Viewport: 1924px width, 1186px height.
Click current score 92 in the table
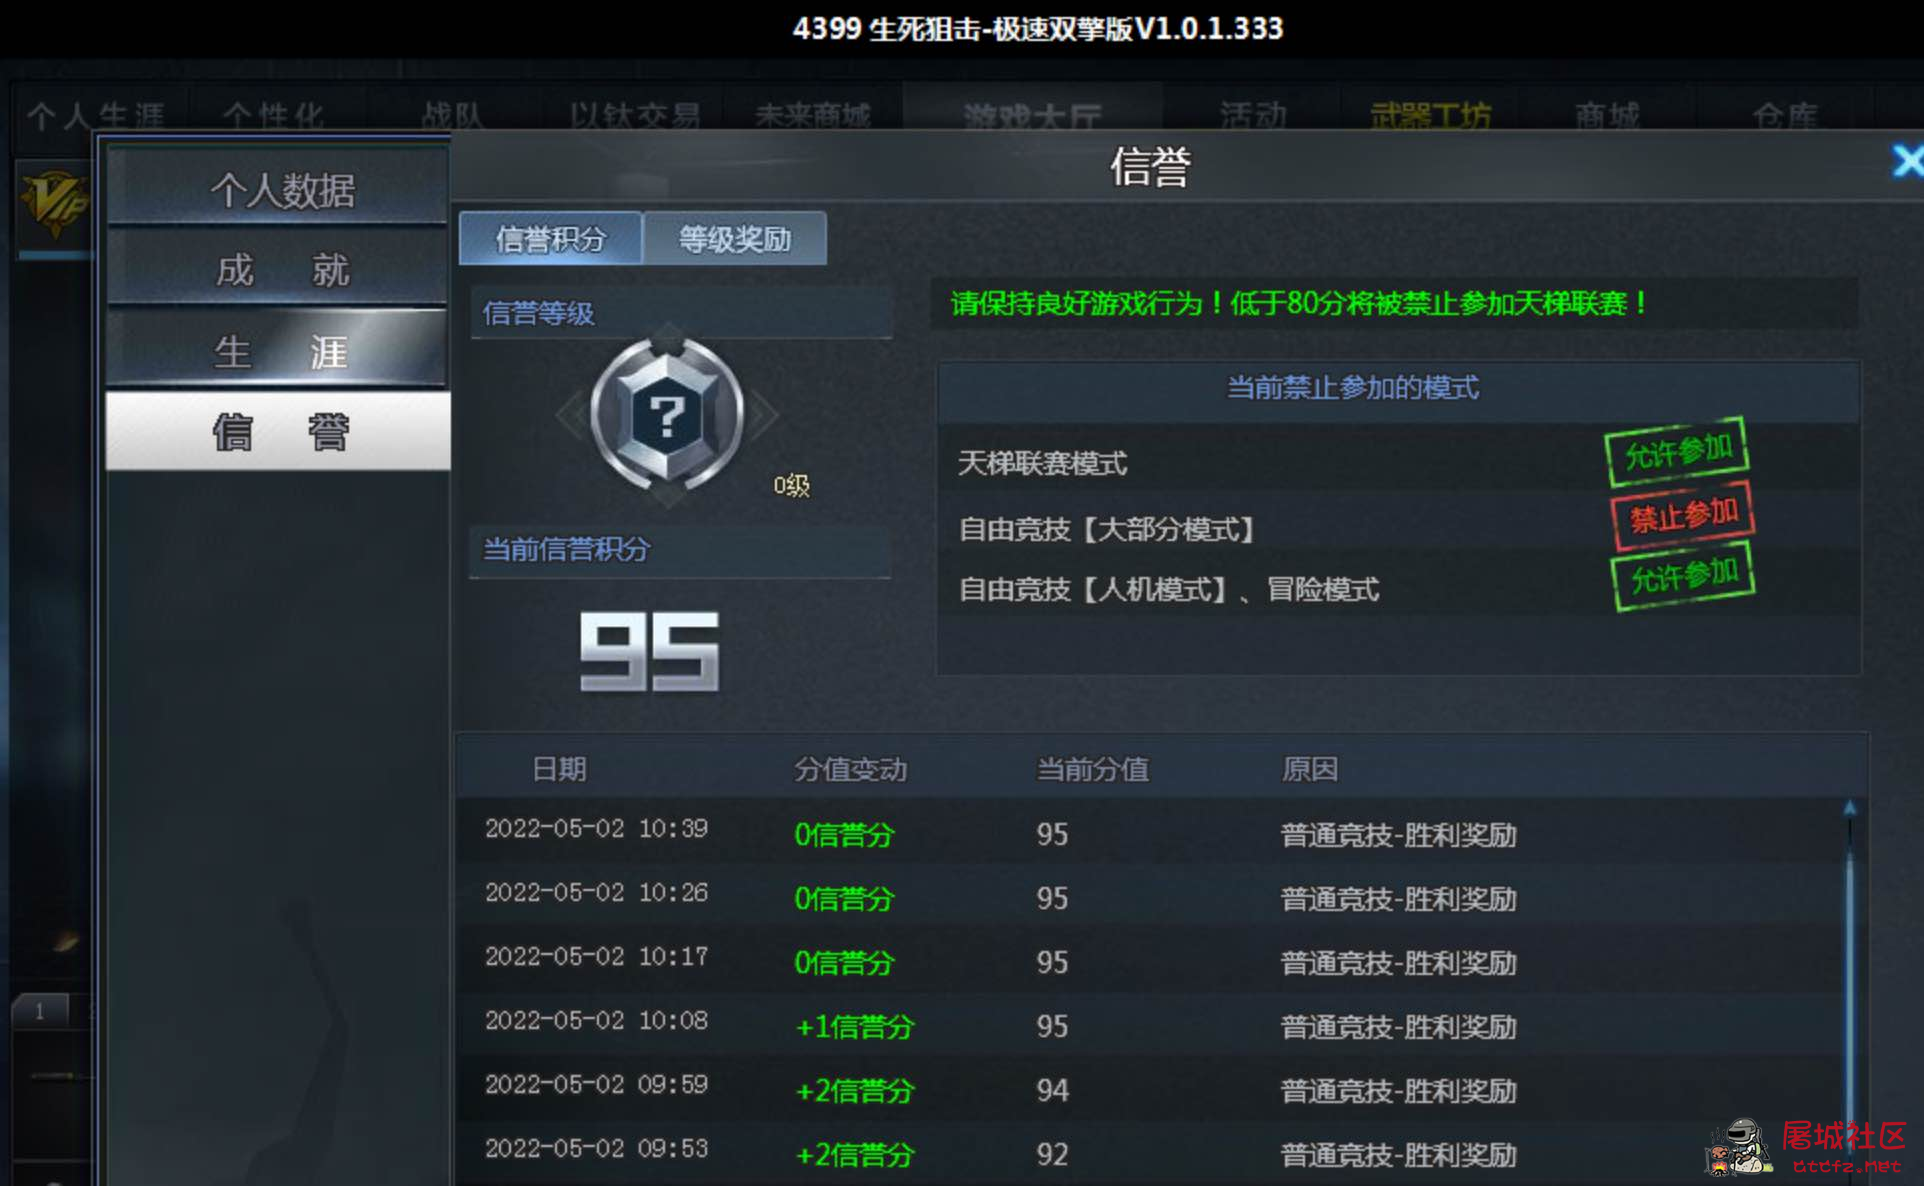(x=1052, y=1154)
